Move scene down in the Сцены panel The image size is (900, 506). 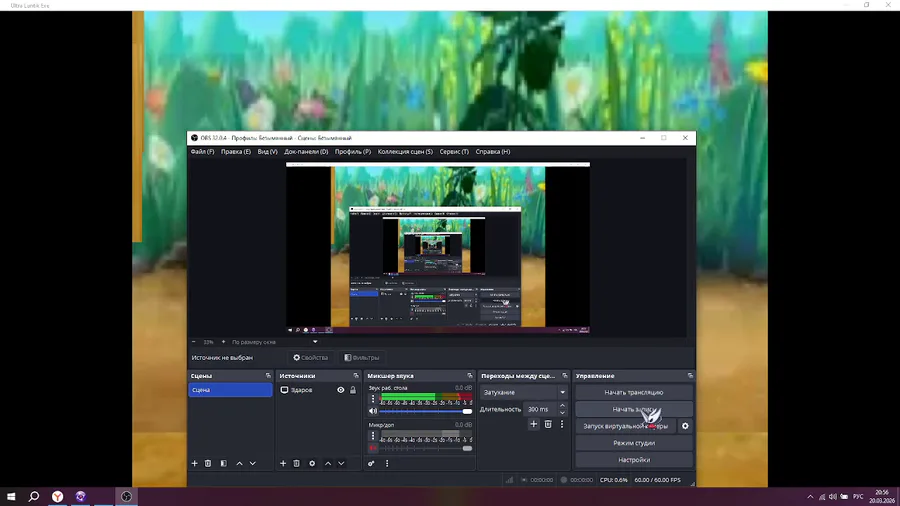(x=253, y=464)
